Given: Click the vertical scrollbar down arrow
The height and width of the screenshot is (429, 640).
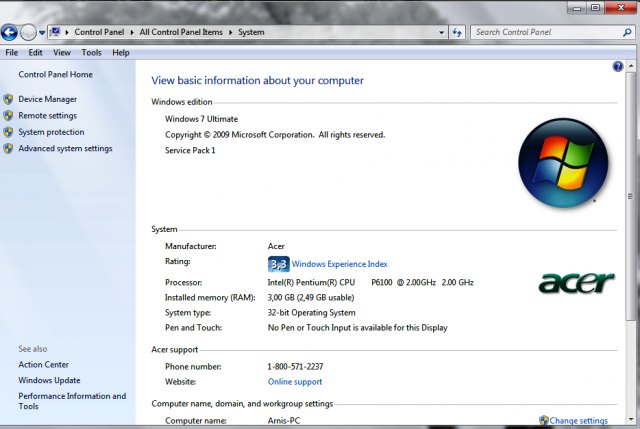Looking at the screenshot, I should click(631, 421).
